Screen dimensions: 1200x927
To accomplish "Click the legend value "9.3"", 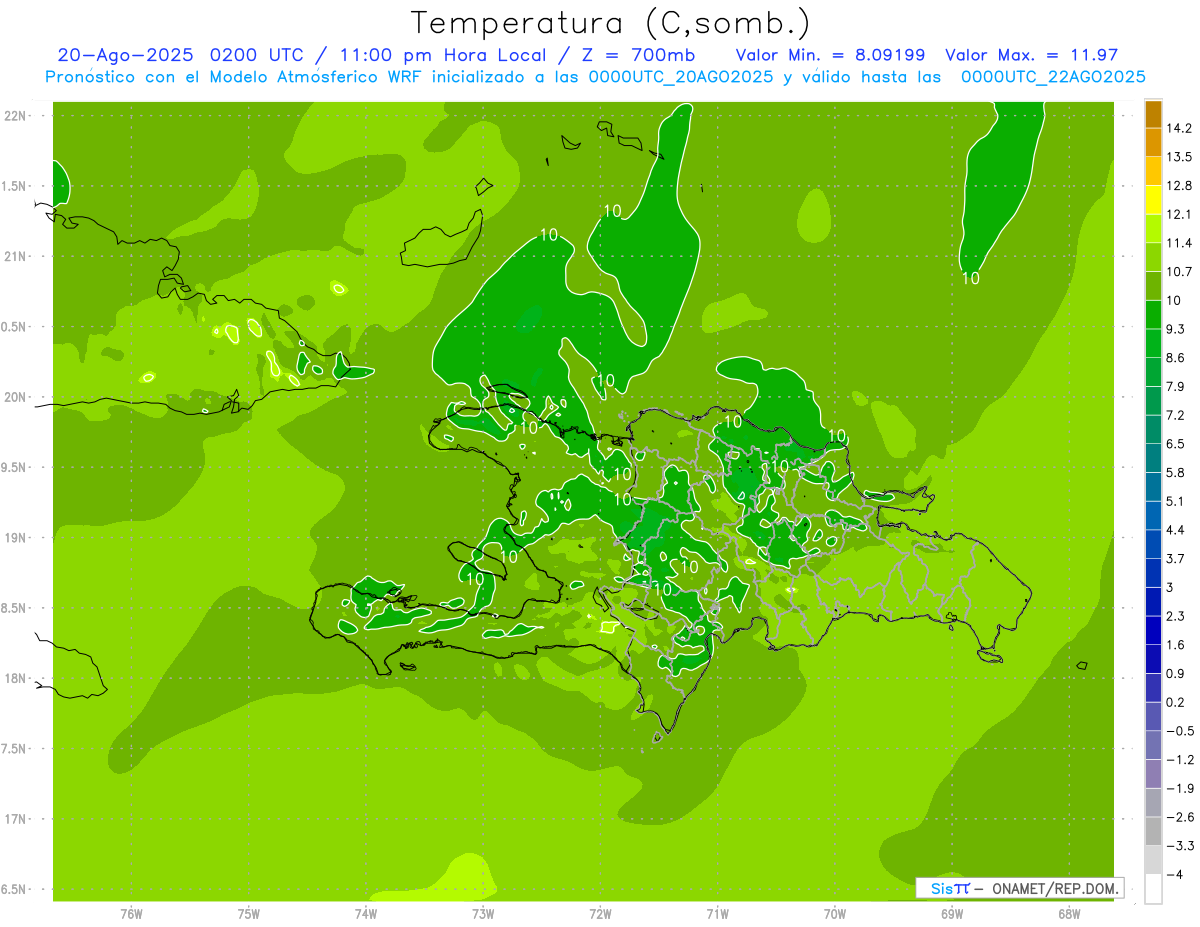I will click(x=1175, y=329).
